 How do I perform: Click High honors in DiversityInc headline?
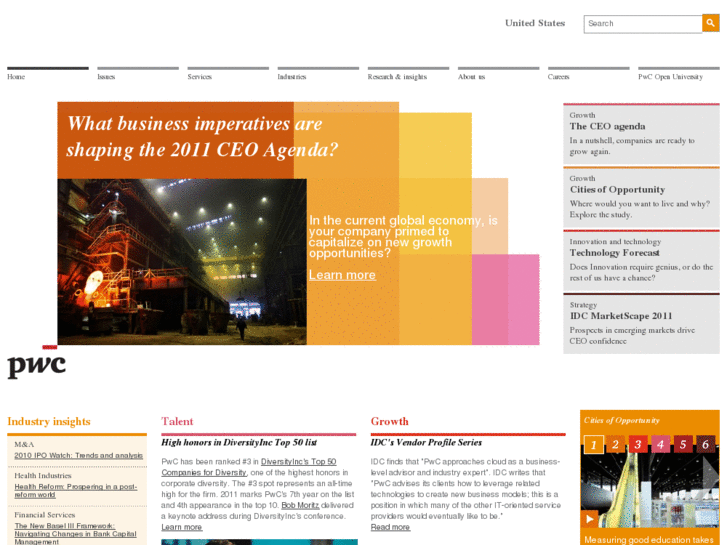point(239,442)
